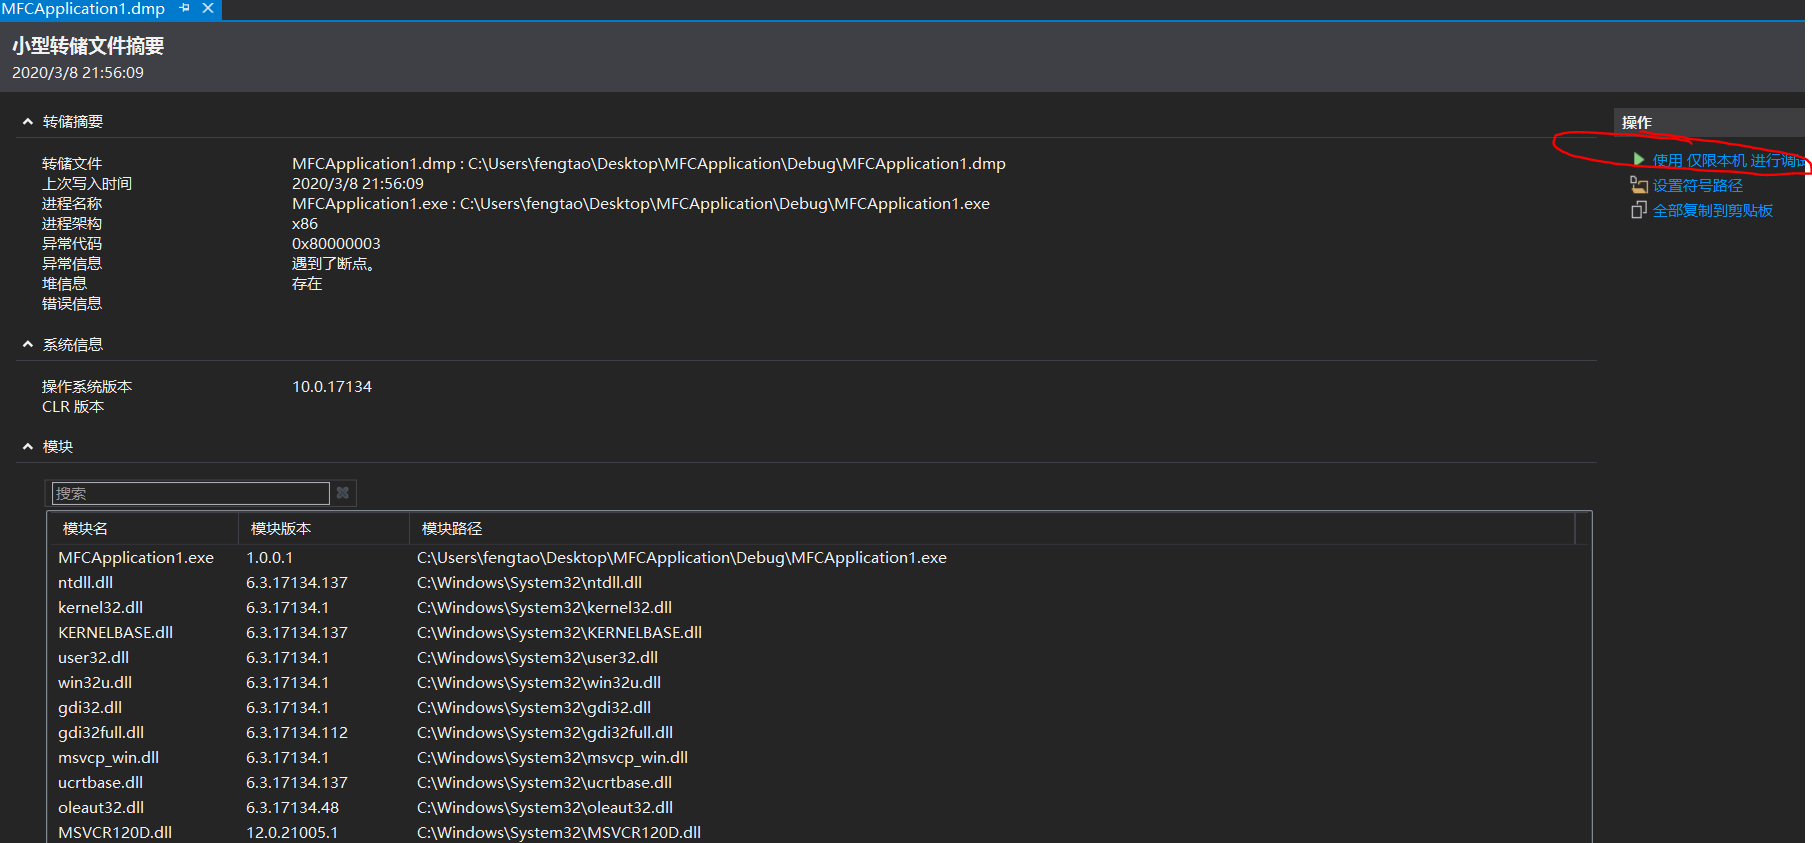The width and height of the screenshot is (1812, 843).
Task: Click process architecture value x86
Action: coord(305,224)
